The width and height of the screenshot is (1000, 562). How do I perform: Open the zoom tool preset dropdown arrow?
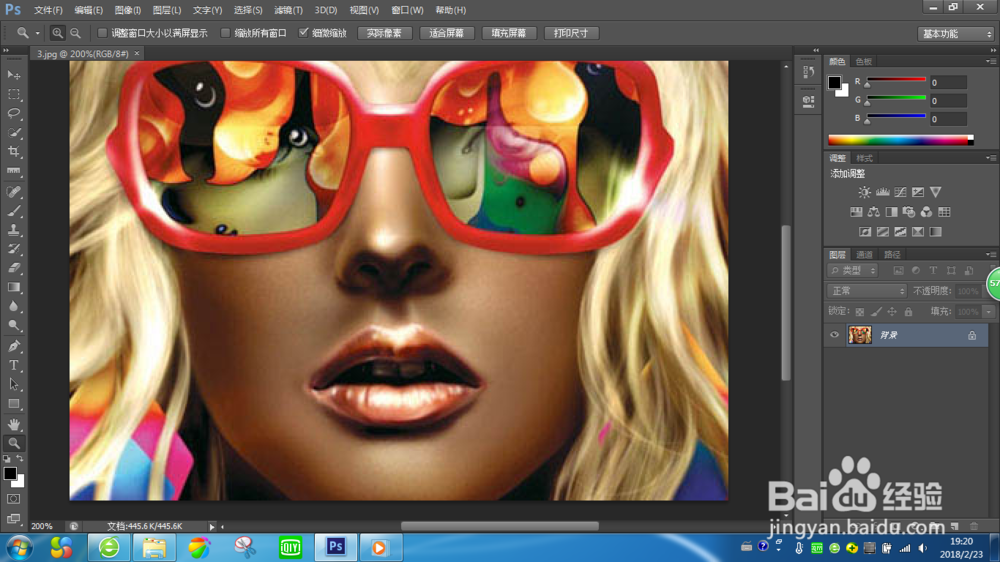point(37,33)
